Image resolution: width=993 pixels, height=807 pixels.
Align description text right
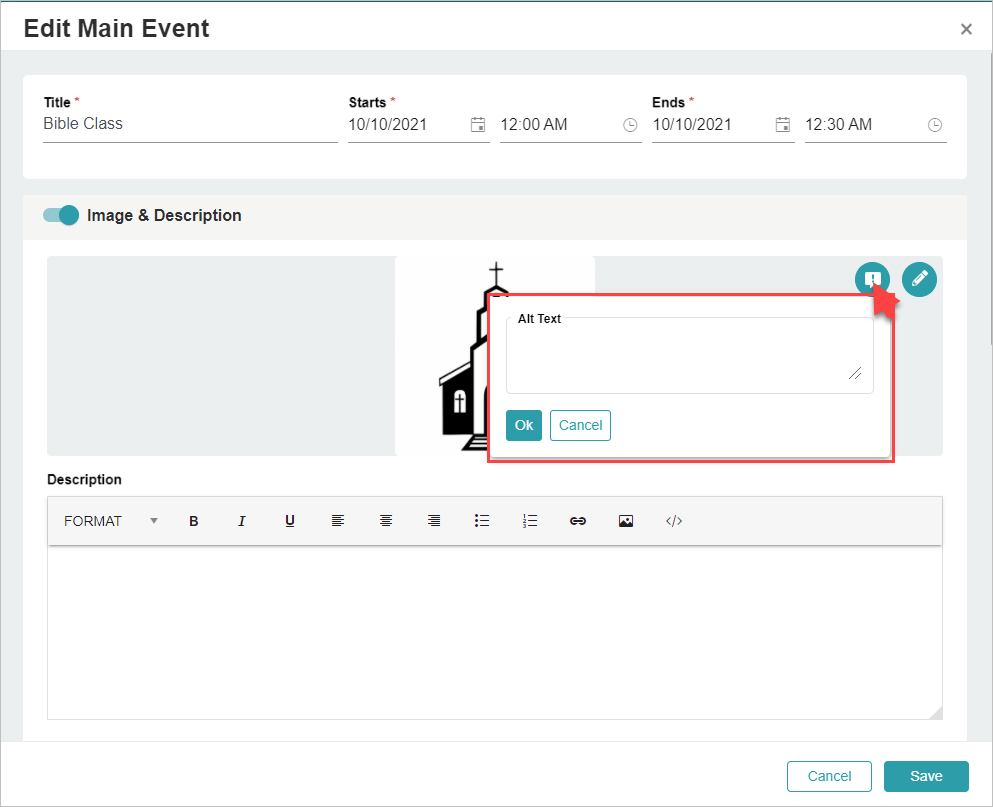click(434, 521)
